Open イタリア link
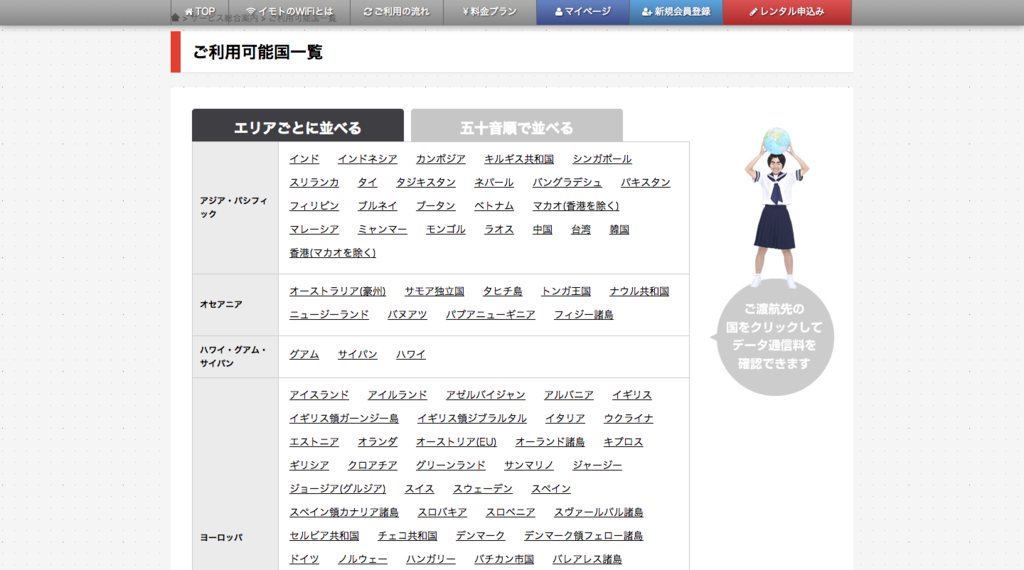This screenshot has width=1024, height=570. pos(565,419)
